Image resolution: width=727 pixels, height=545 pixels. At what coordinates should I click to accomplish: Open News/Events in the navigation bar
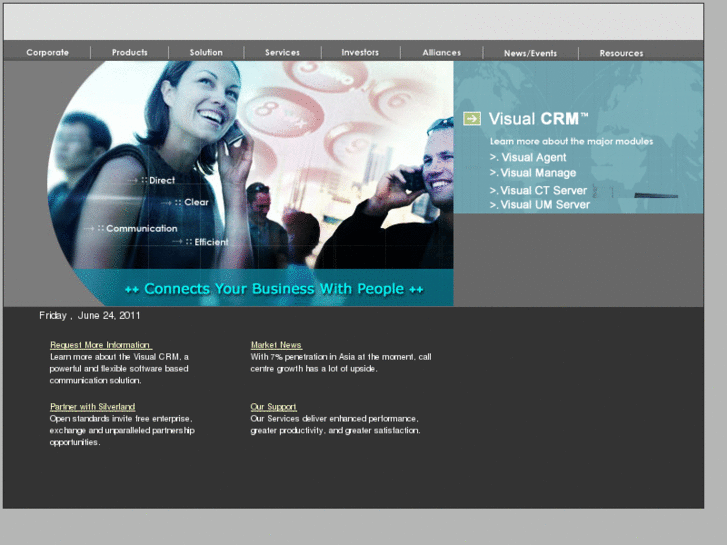[530, 53]
